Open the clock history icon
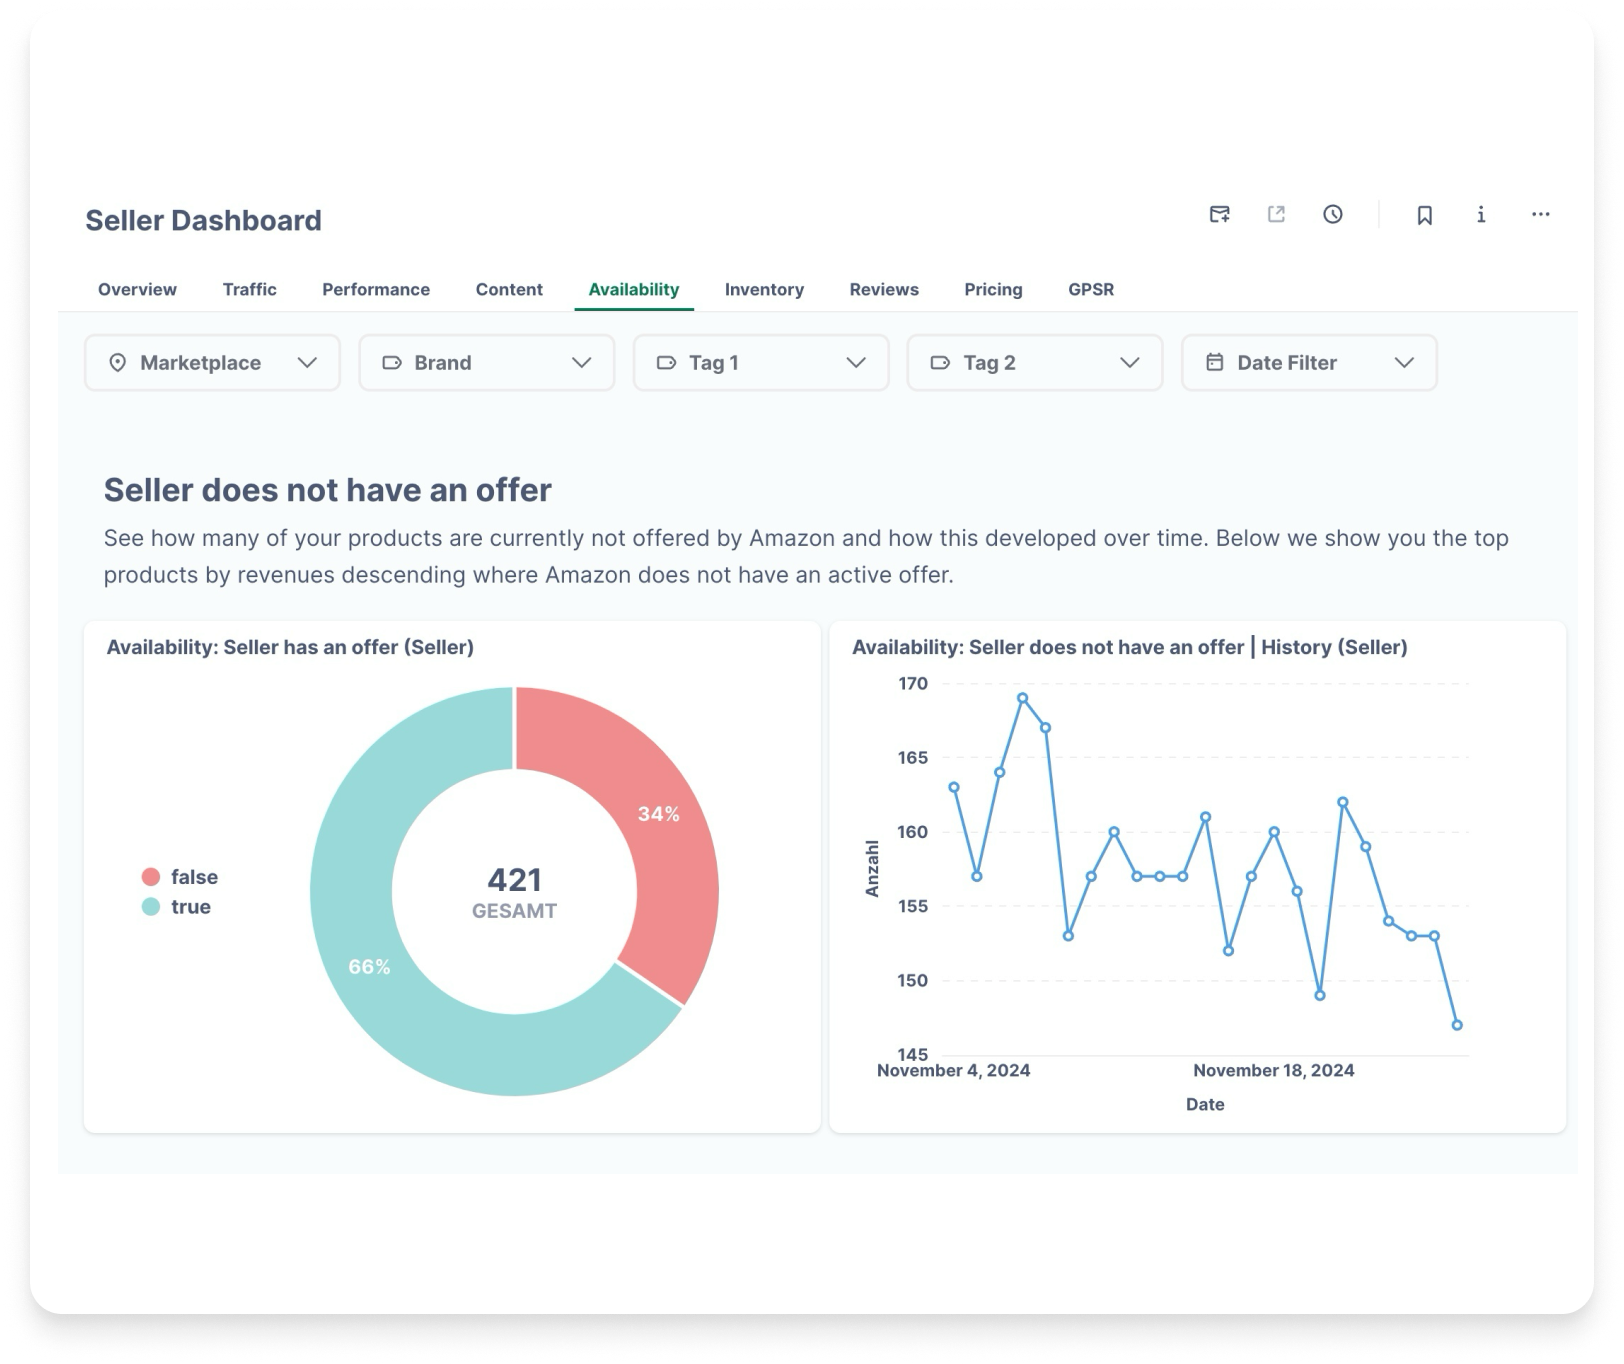Image resolution: width=1624 pixels, height=1364 pixels. [1333, 214]
